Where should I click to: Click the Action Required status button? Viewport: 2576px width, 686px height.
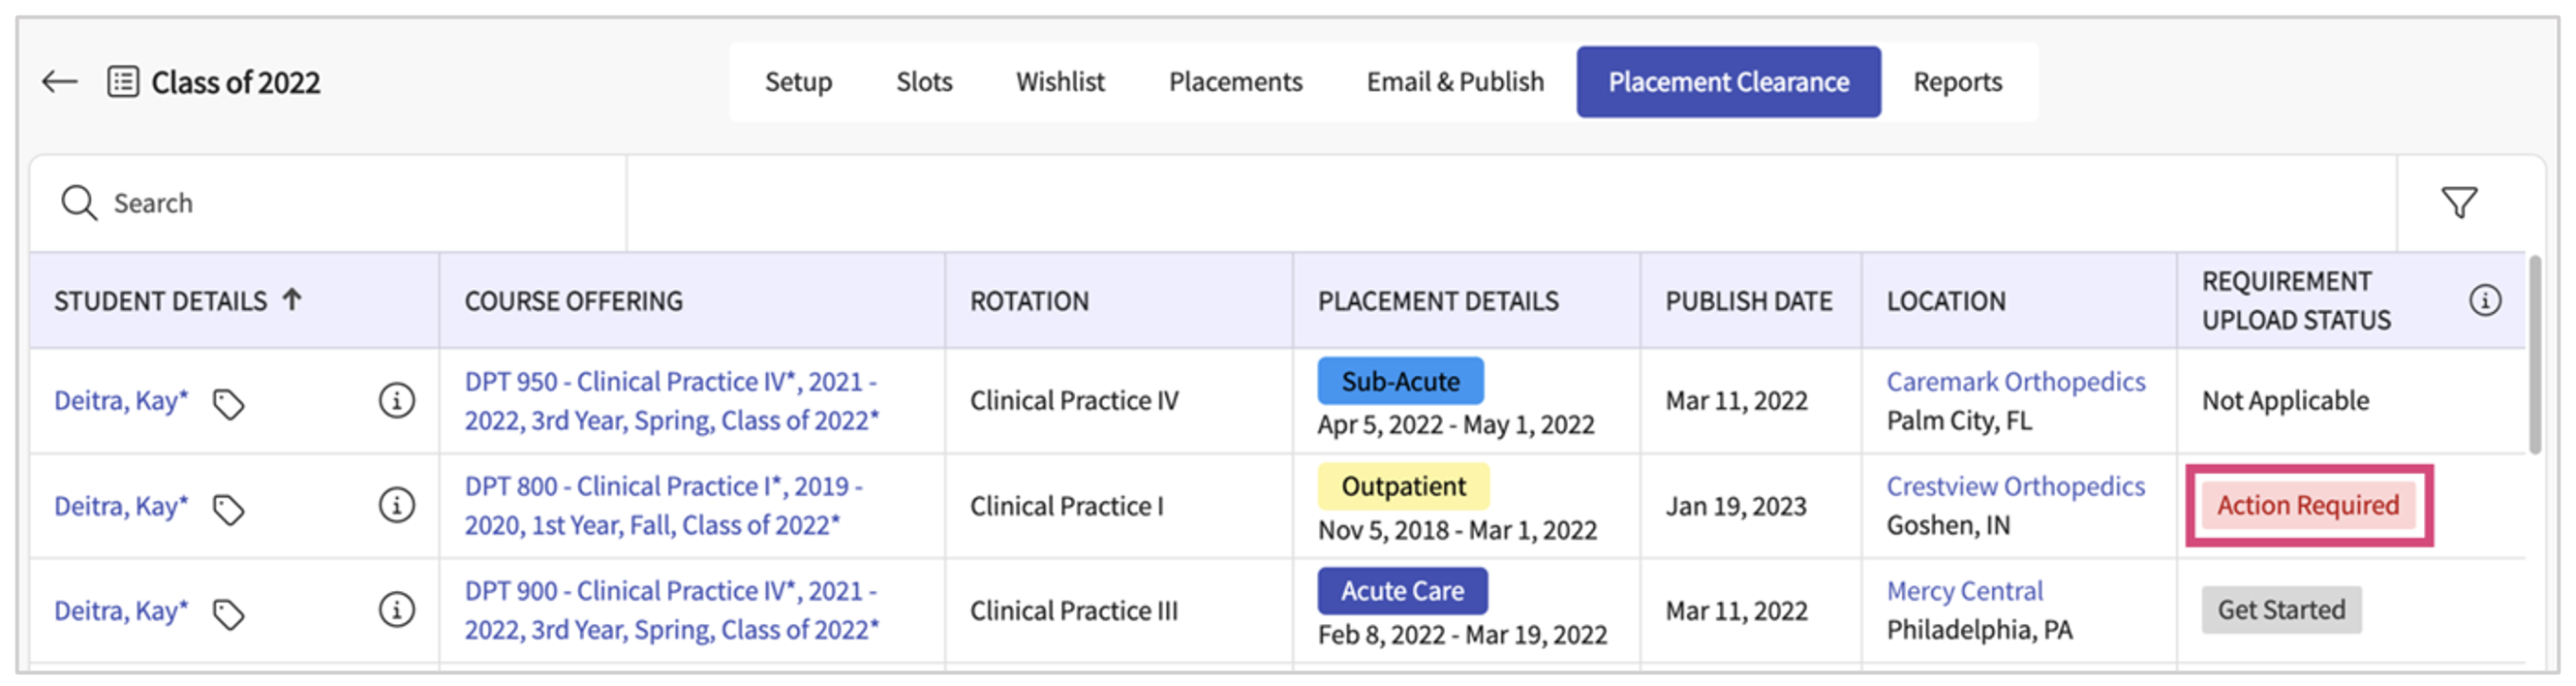click(2308, 506)
